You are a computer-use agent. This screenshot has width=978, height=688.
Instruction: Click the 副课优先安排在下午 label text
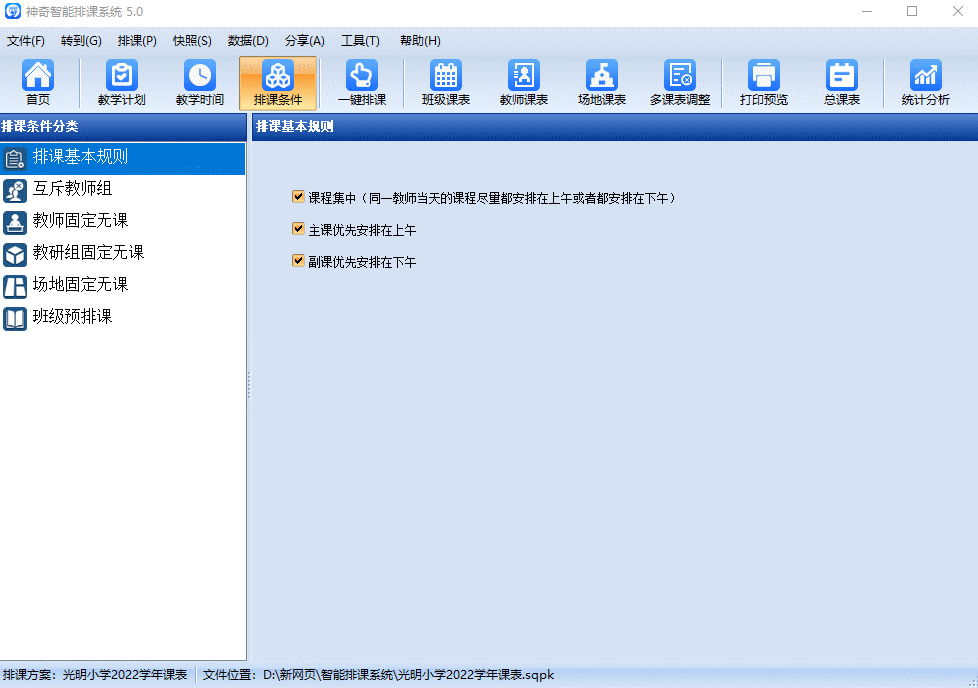[x=362, y=262]
